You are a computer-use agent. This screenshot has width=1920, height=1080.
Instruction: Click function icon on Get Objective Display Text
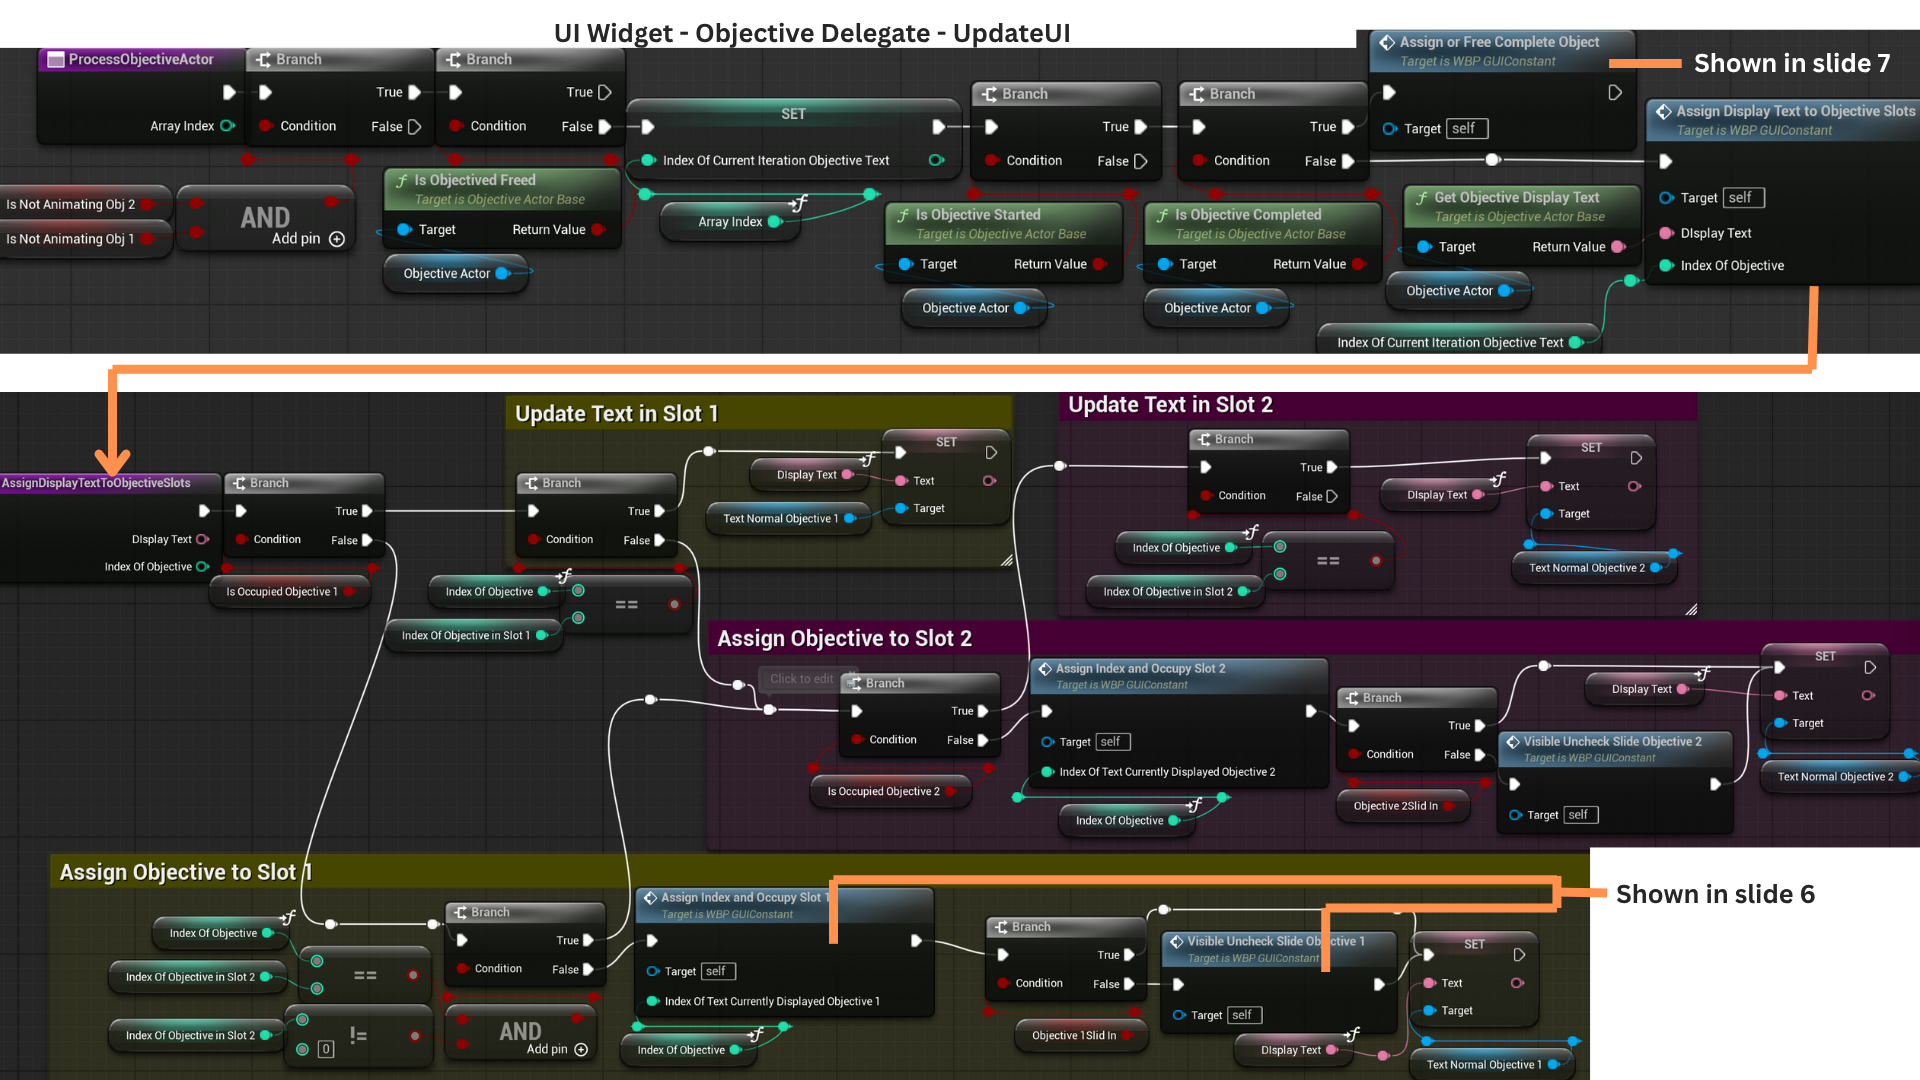1421,198
